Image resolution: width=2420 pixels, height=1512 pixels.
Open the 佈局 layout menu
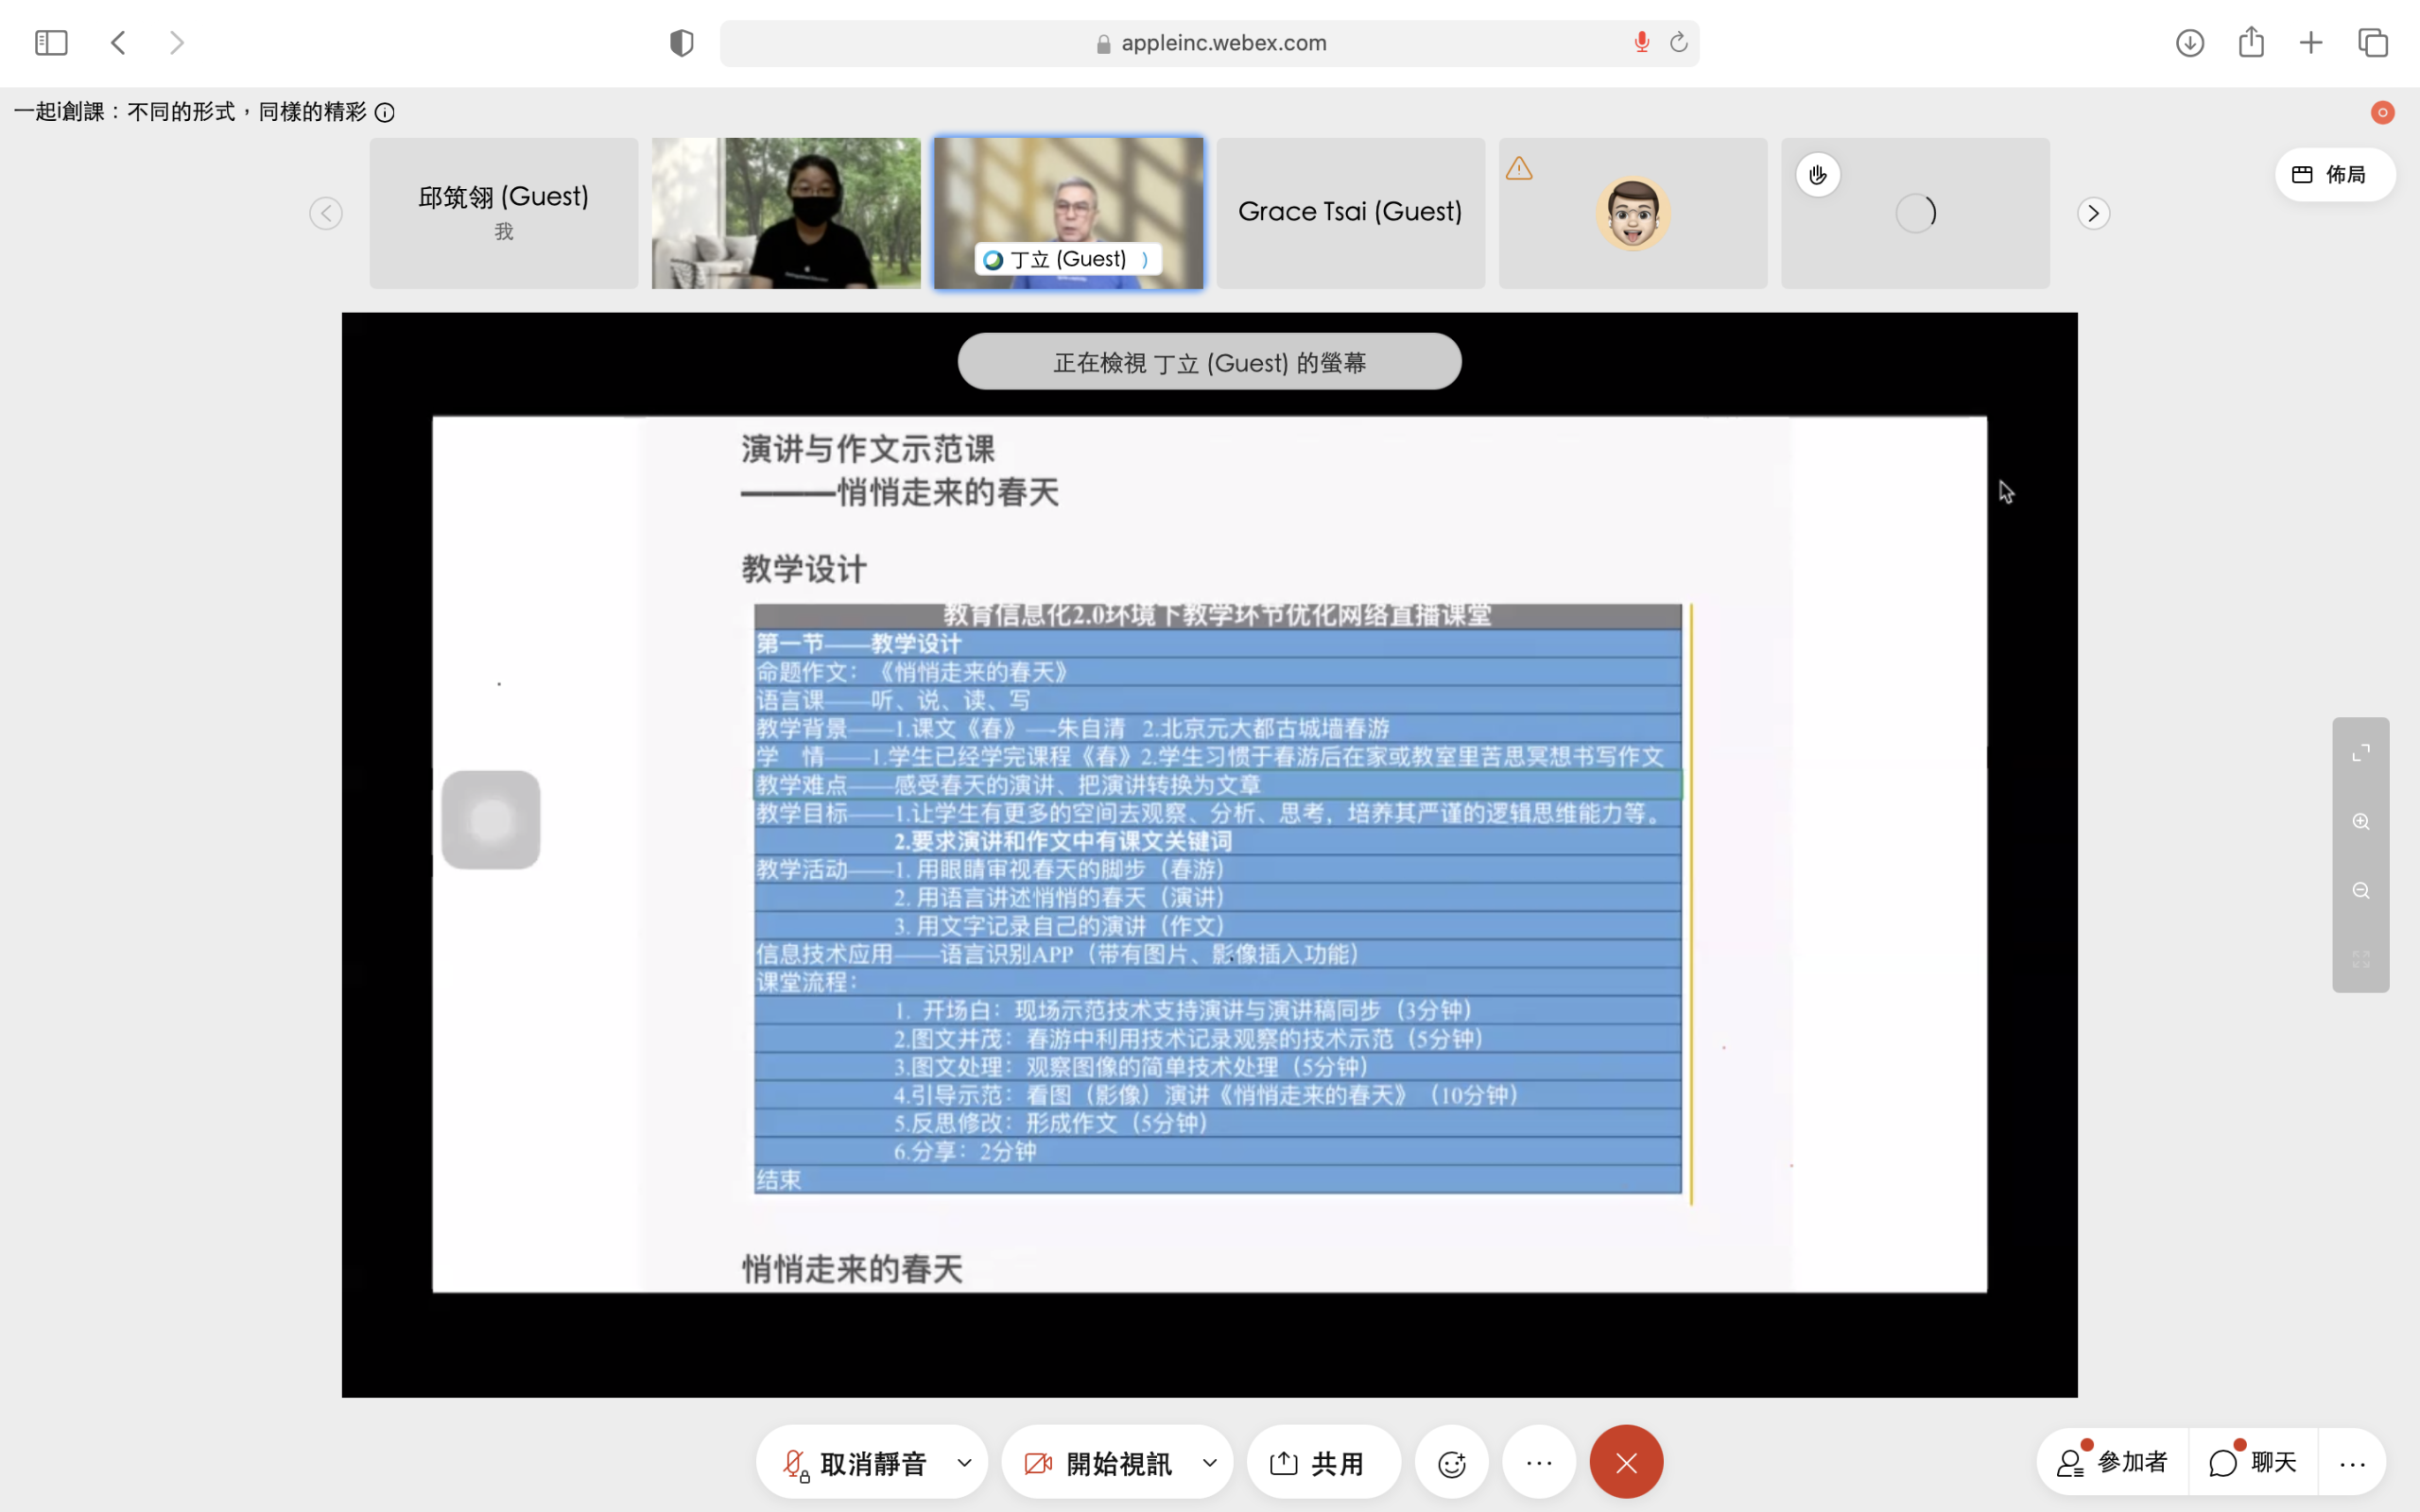(x=2333, y=175)
